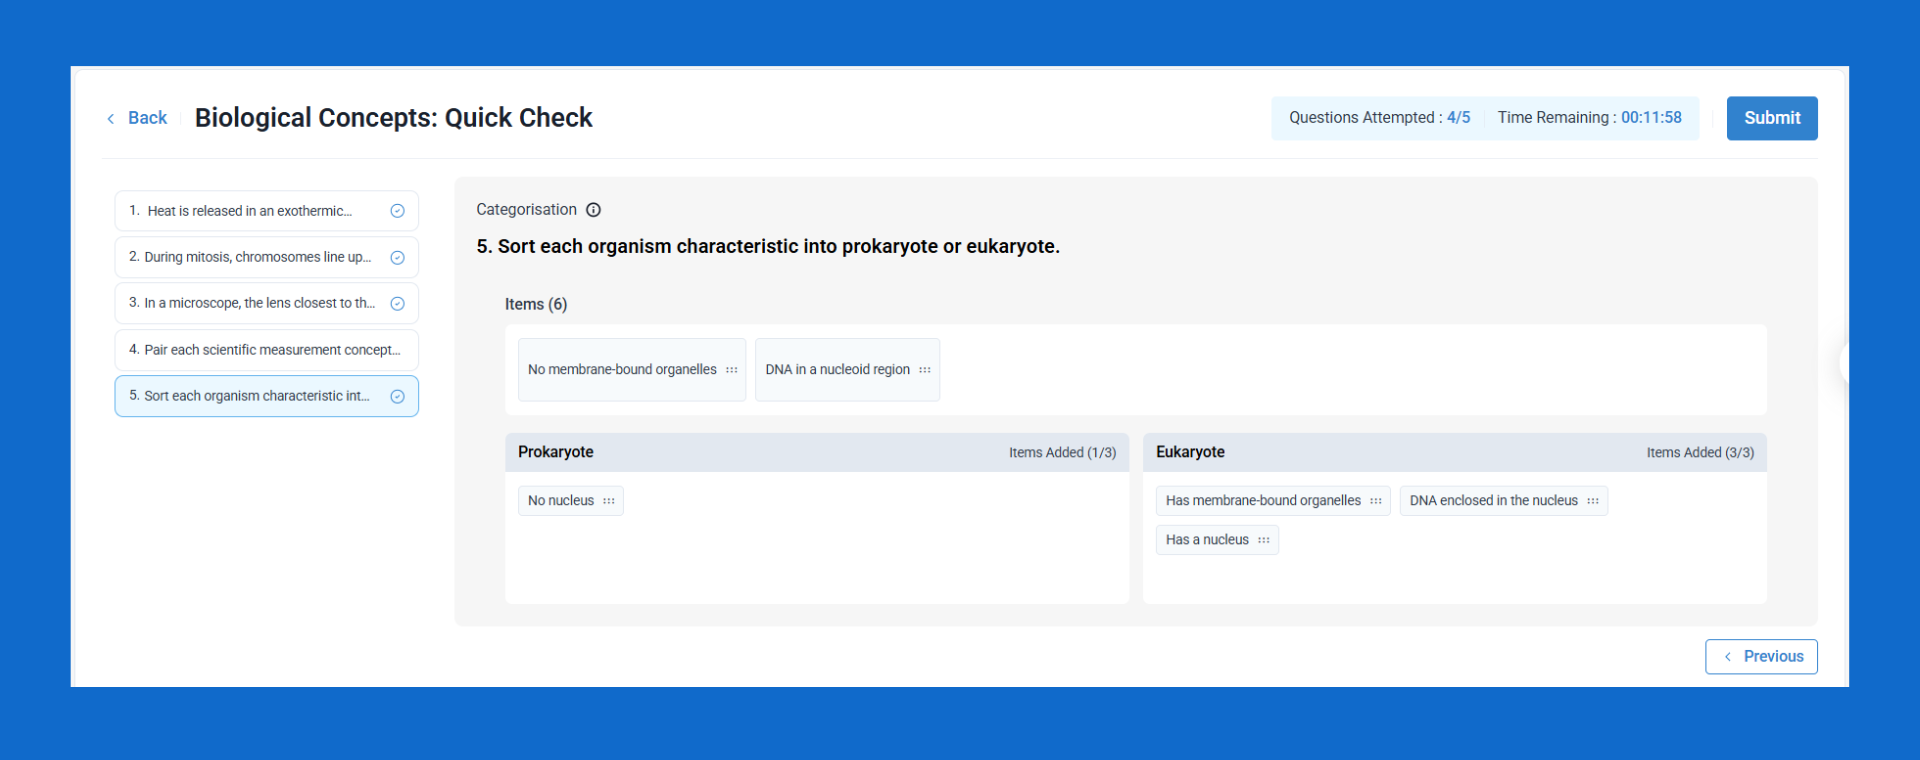Click drag handle on 'DNA enclosed in the nucleus'
This screenshot has height=760, width=1920.
(1593, 501)
